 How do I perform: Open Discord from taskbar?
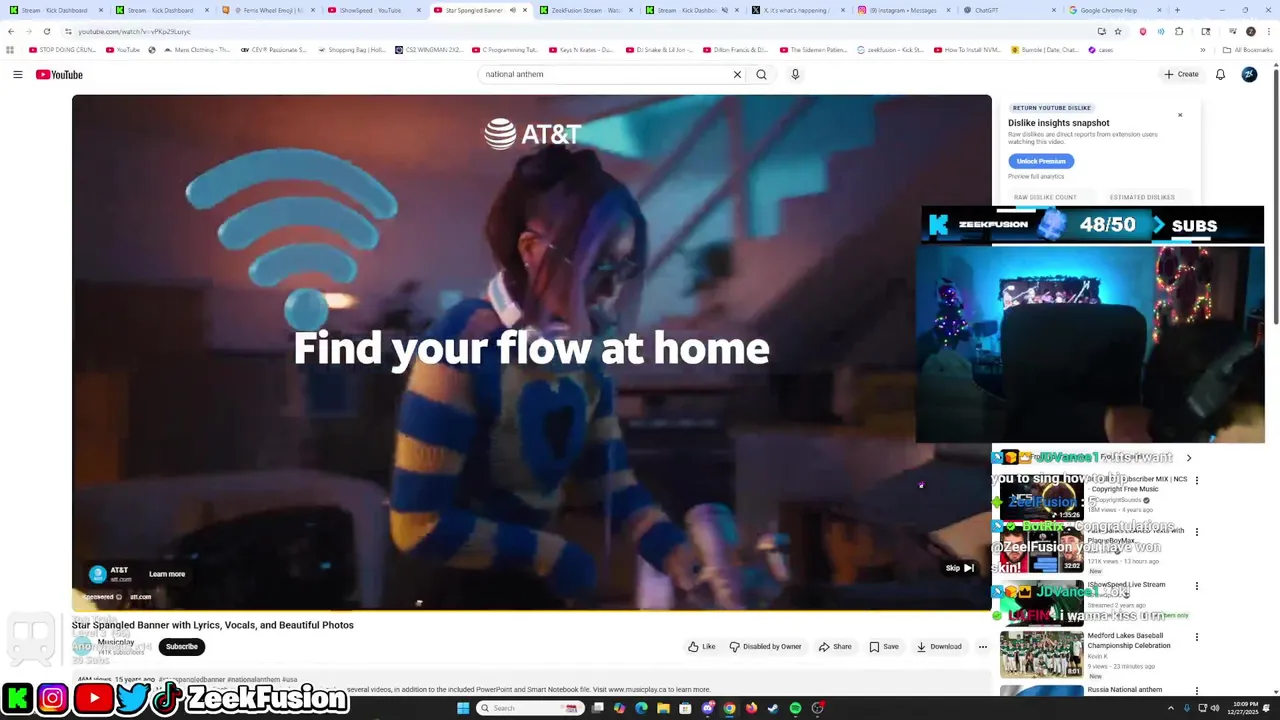point(707,708)
